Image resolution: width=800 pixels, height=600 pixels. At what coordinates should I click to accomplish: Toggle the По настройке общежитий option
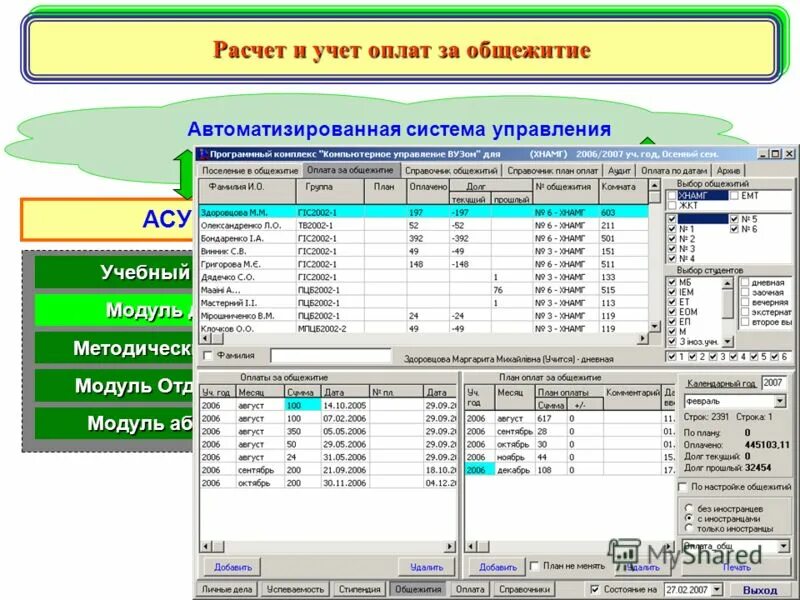(683, 487)
